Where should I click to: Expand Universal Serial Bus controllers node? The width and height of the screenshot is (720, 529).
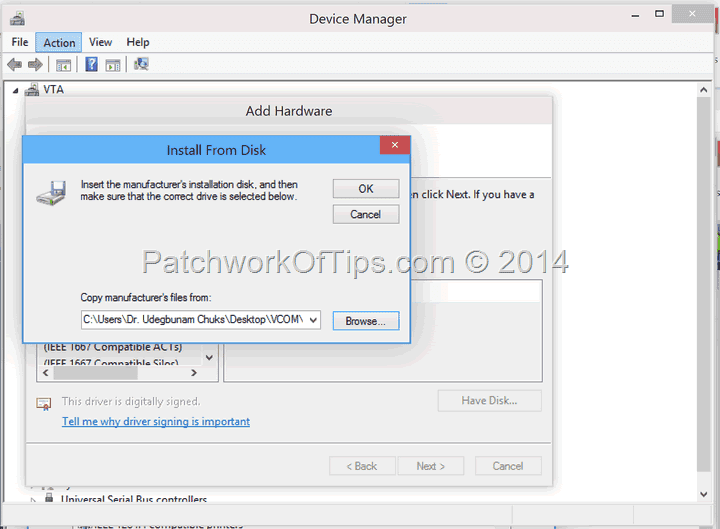tap(33, 500)
